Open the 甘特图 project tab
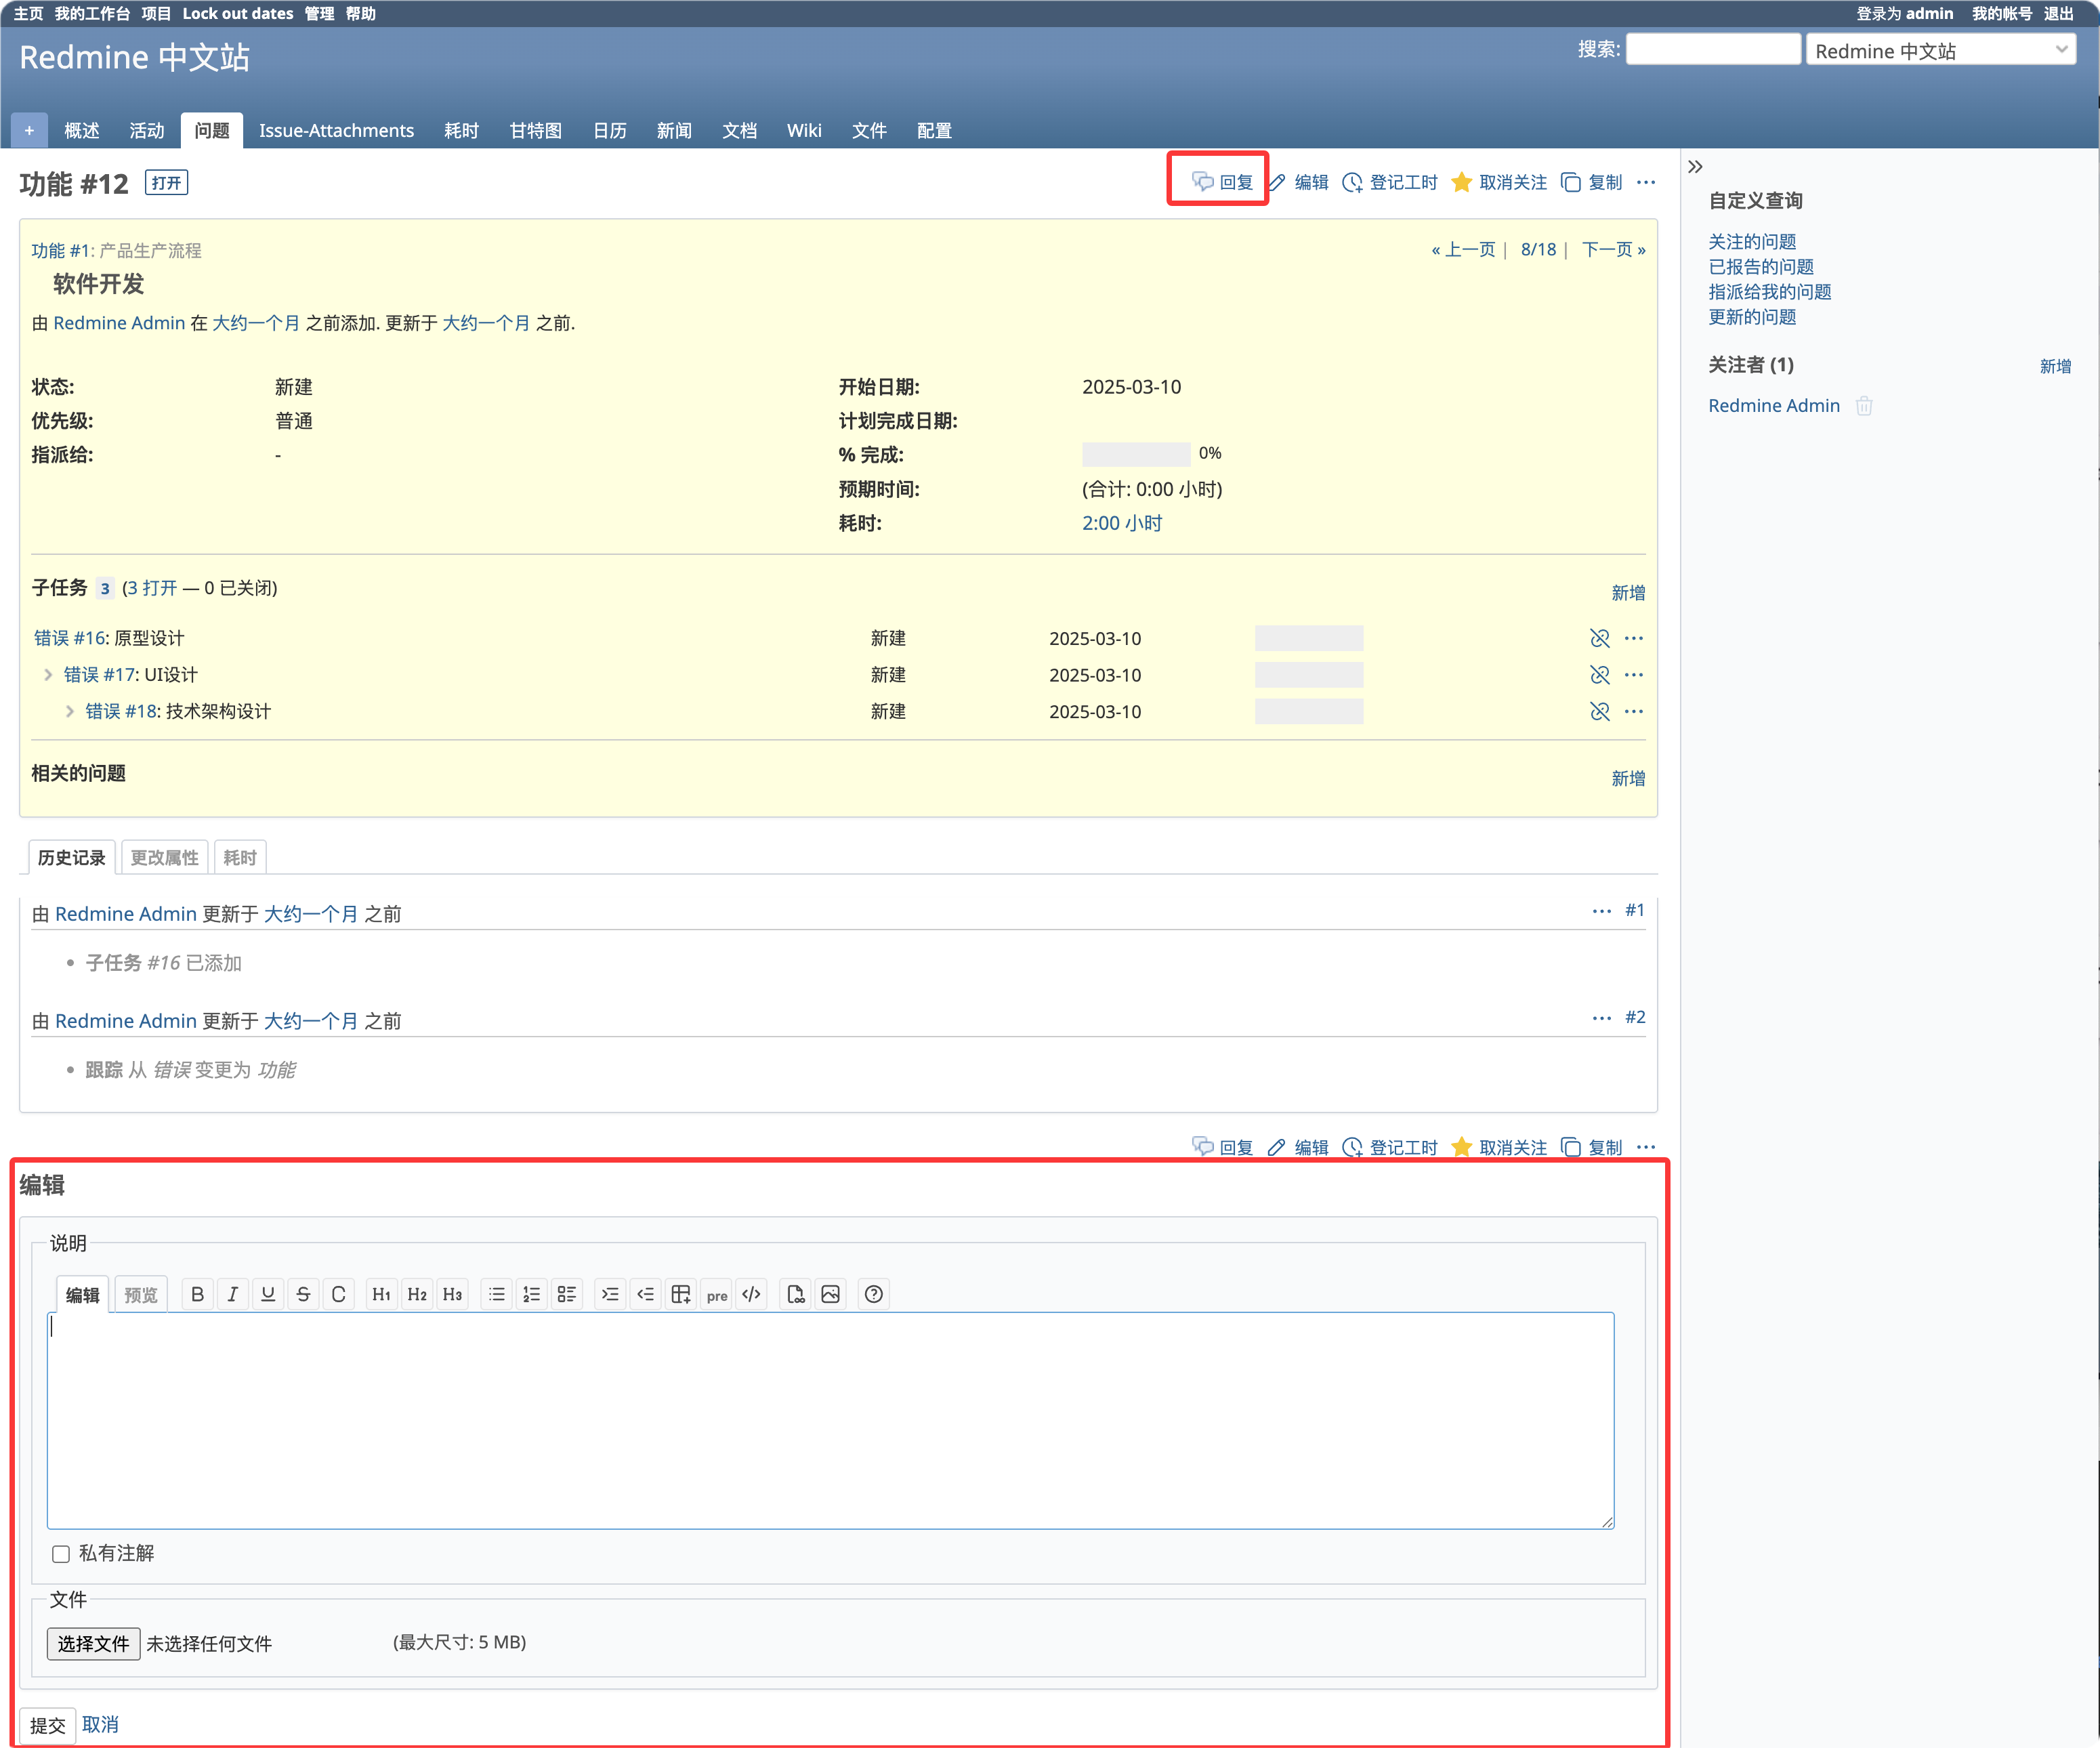 535,131
